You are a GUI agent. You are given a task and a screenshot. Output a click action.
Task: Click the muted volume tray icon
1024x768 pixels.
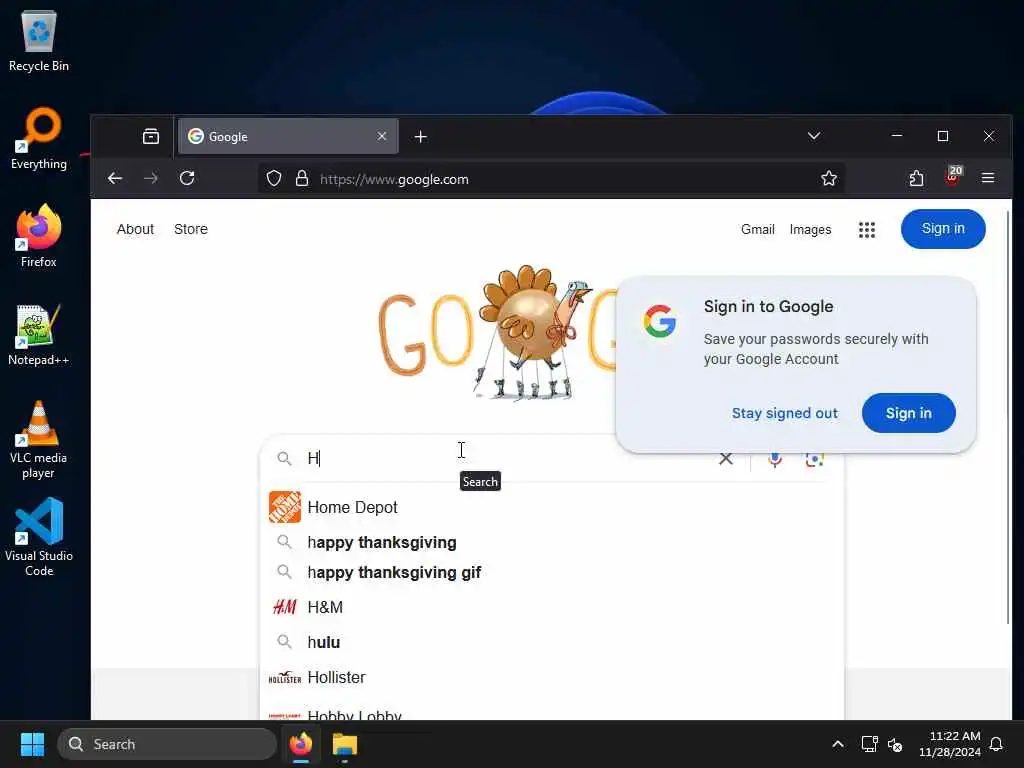click(x=895, y=744)
